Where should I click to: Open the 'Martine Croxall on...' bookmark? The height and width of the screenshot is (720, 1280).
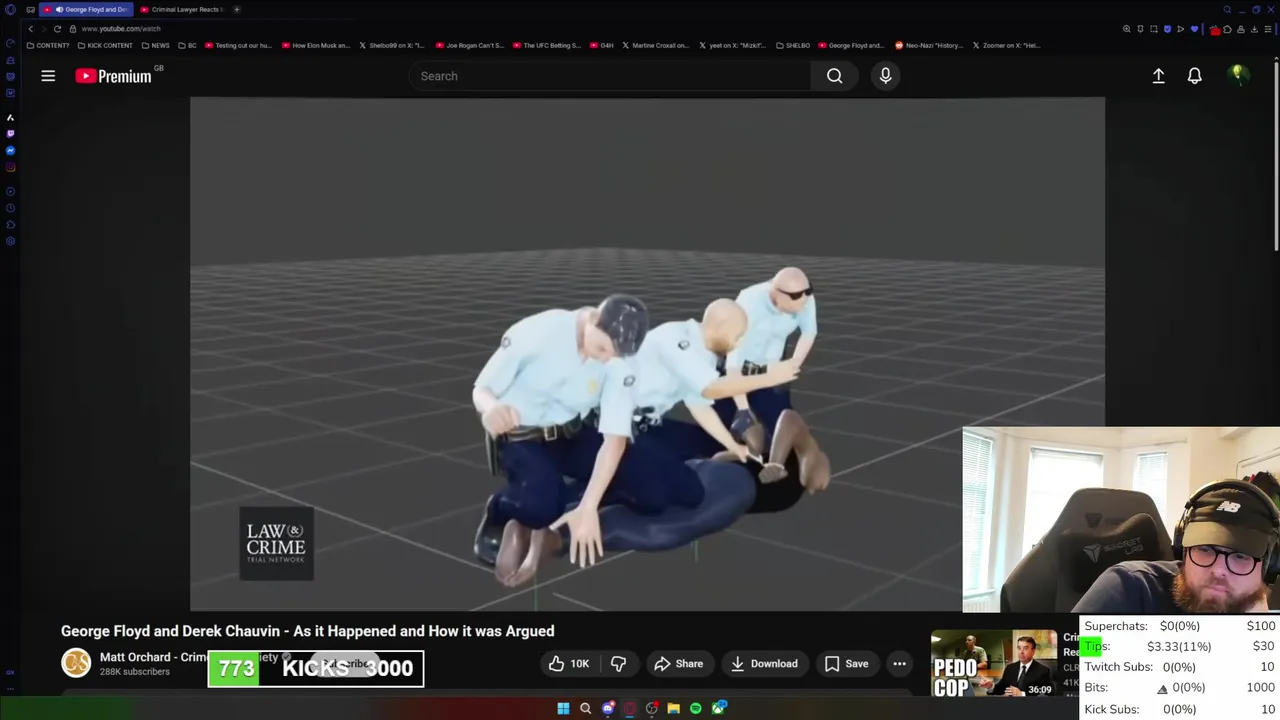[655, 45]
